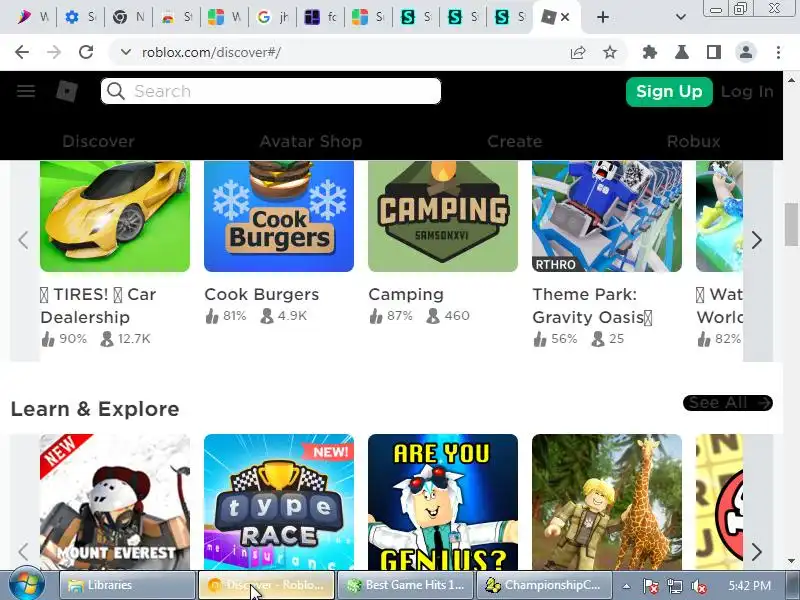
Task: Click the 5:42 PM clock
Action: pos(749,585)
